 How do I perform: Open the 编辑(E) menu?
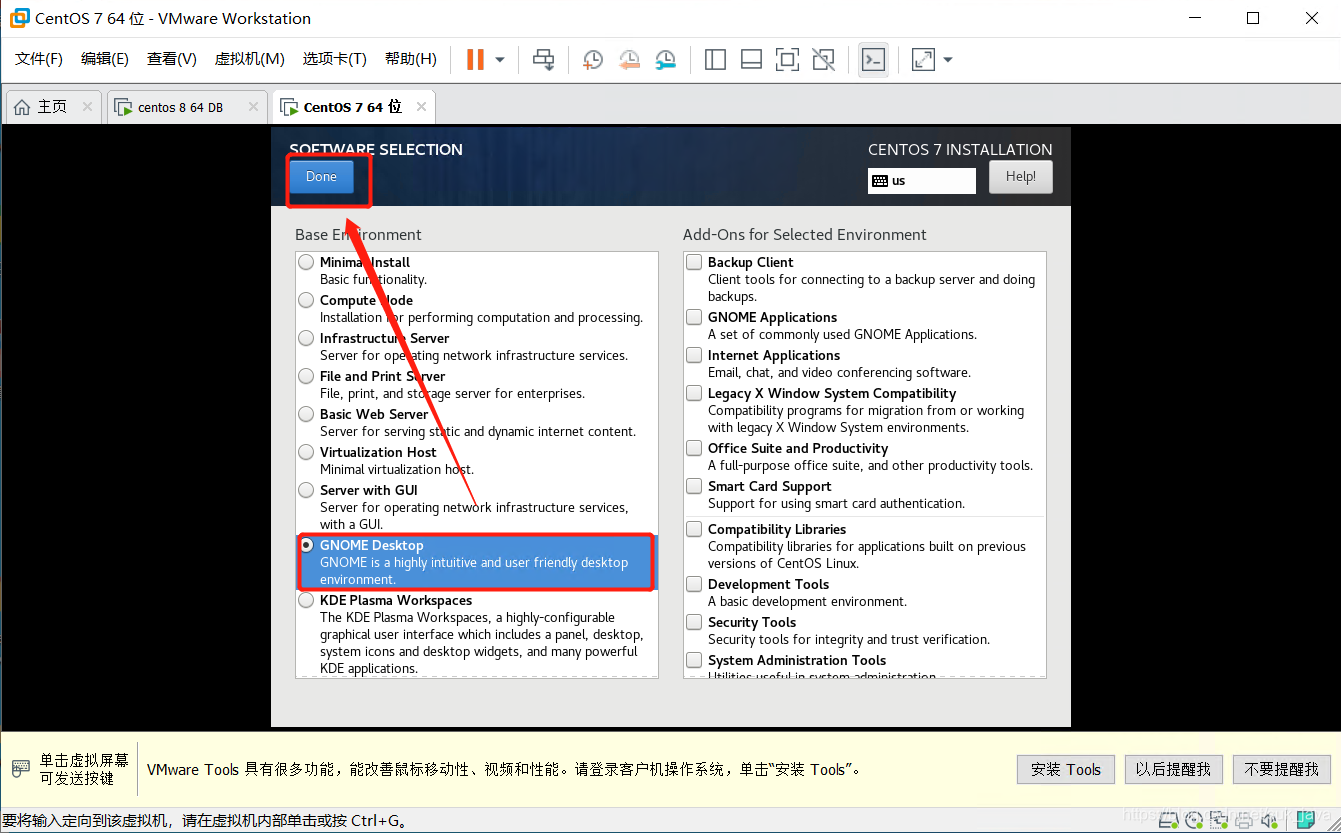[105, 59]
